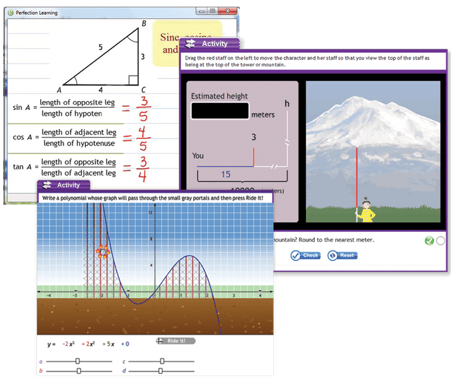The height and width of the screenshot is (379, 451).
Task: Click the green checkmark status icon
Action: click(429, 240)
